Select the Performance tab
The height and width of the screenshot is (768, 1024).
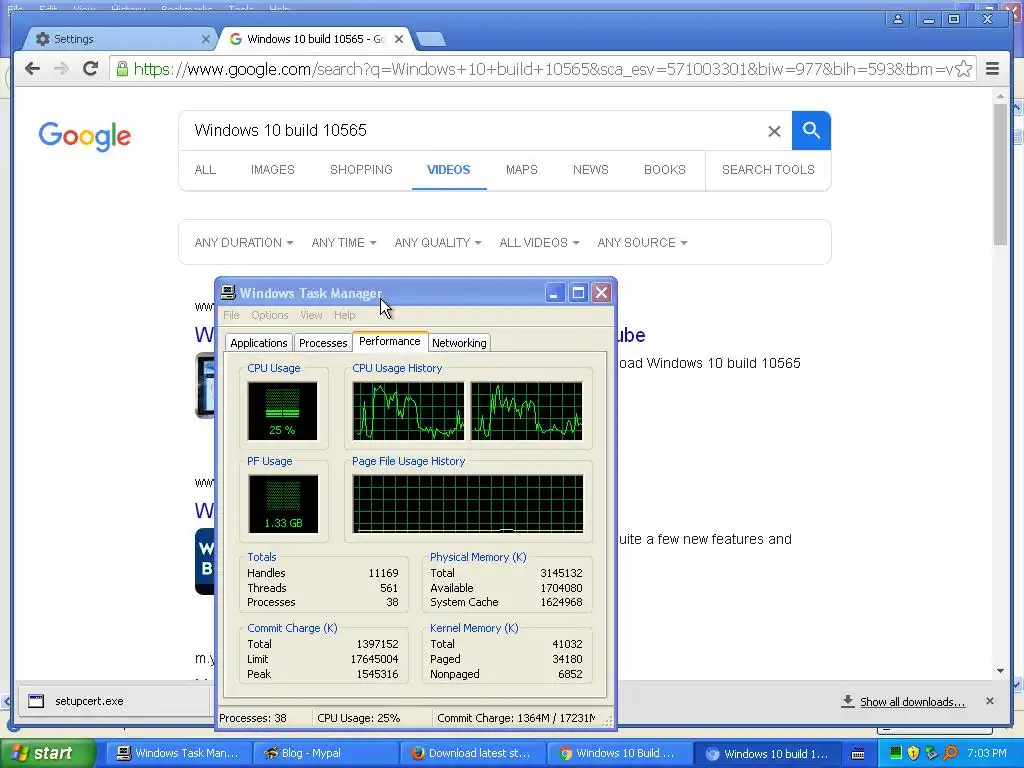click(x=390, y=342)
